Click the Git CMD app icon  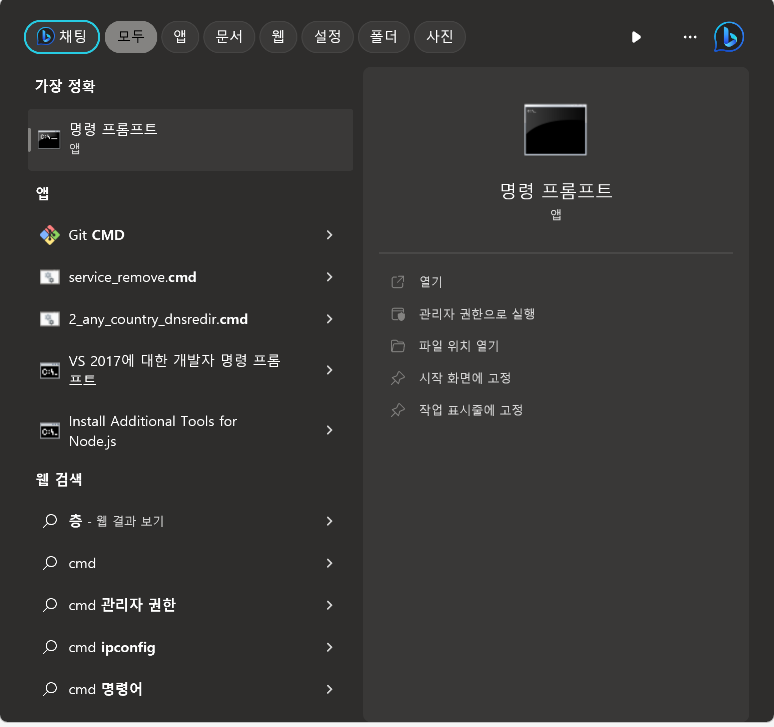[50, 235]
